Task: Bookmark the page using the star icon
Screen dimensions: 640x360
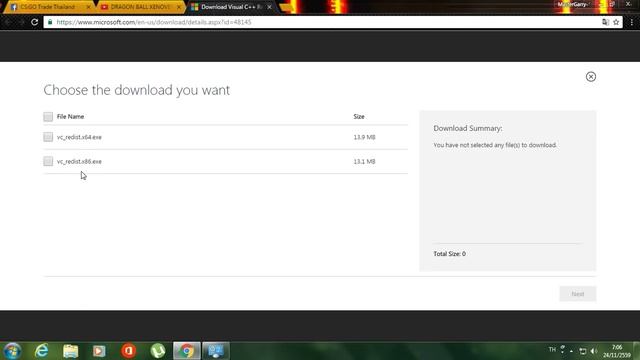Action: (x=616, y=22)
